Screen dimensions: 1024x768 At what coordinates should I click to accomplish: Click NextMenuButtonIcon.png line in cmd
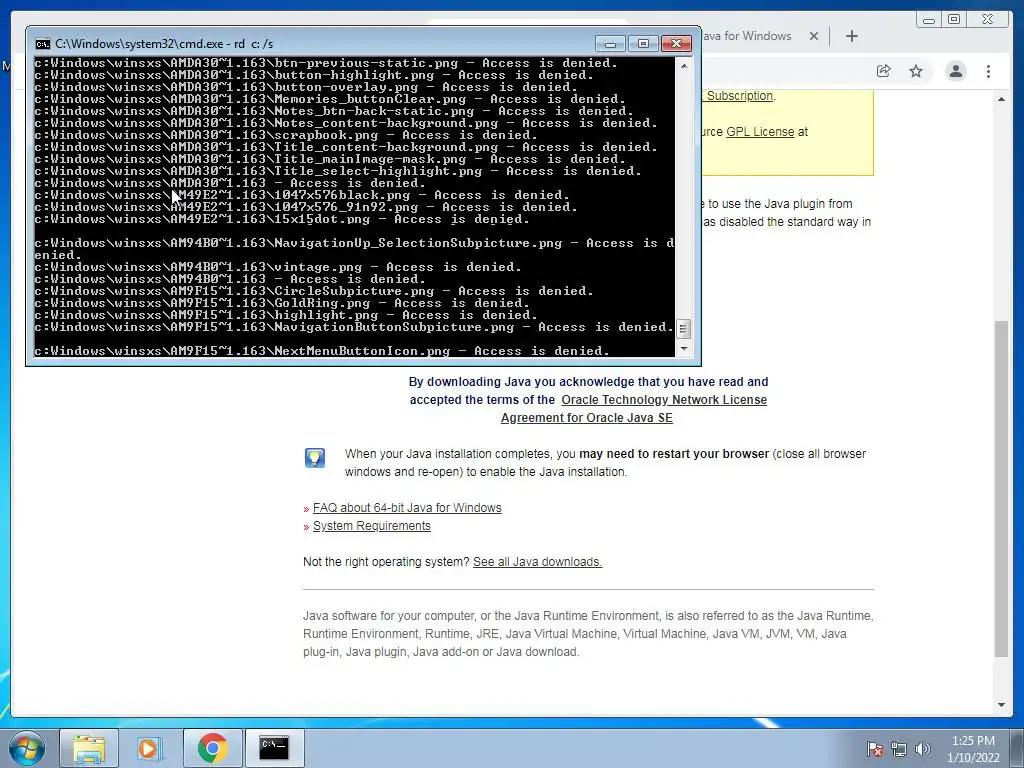322,351
